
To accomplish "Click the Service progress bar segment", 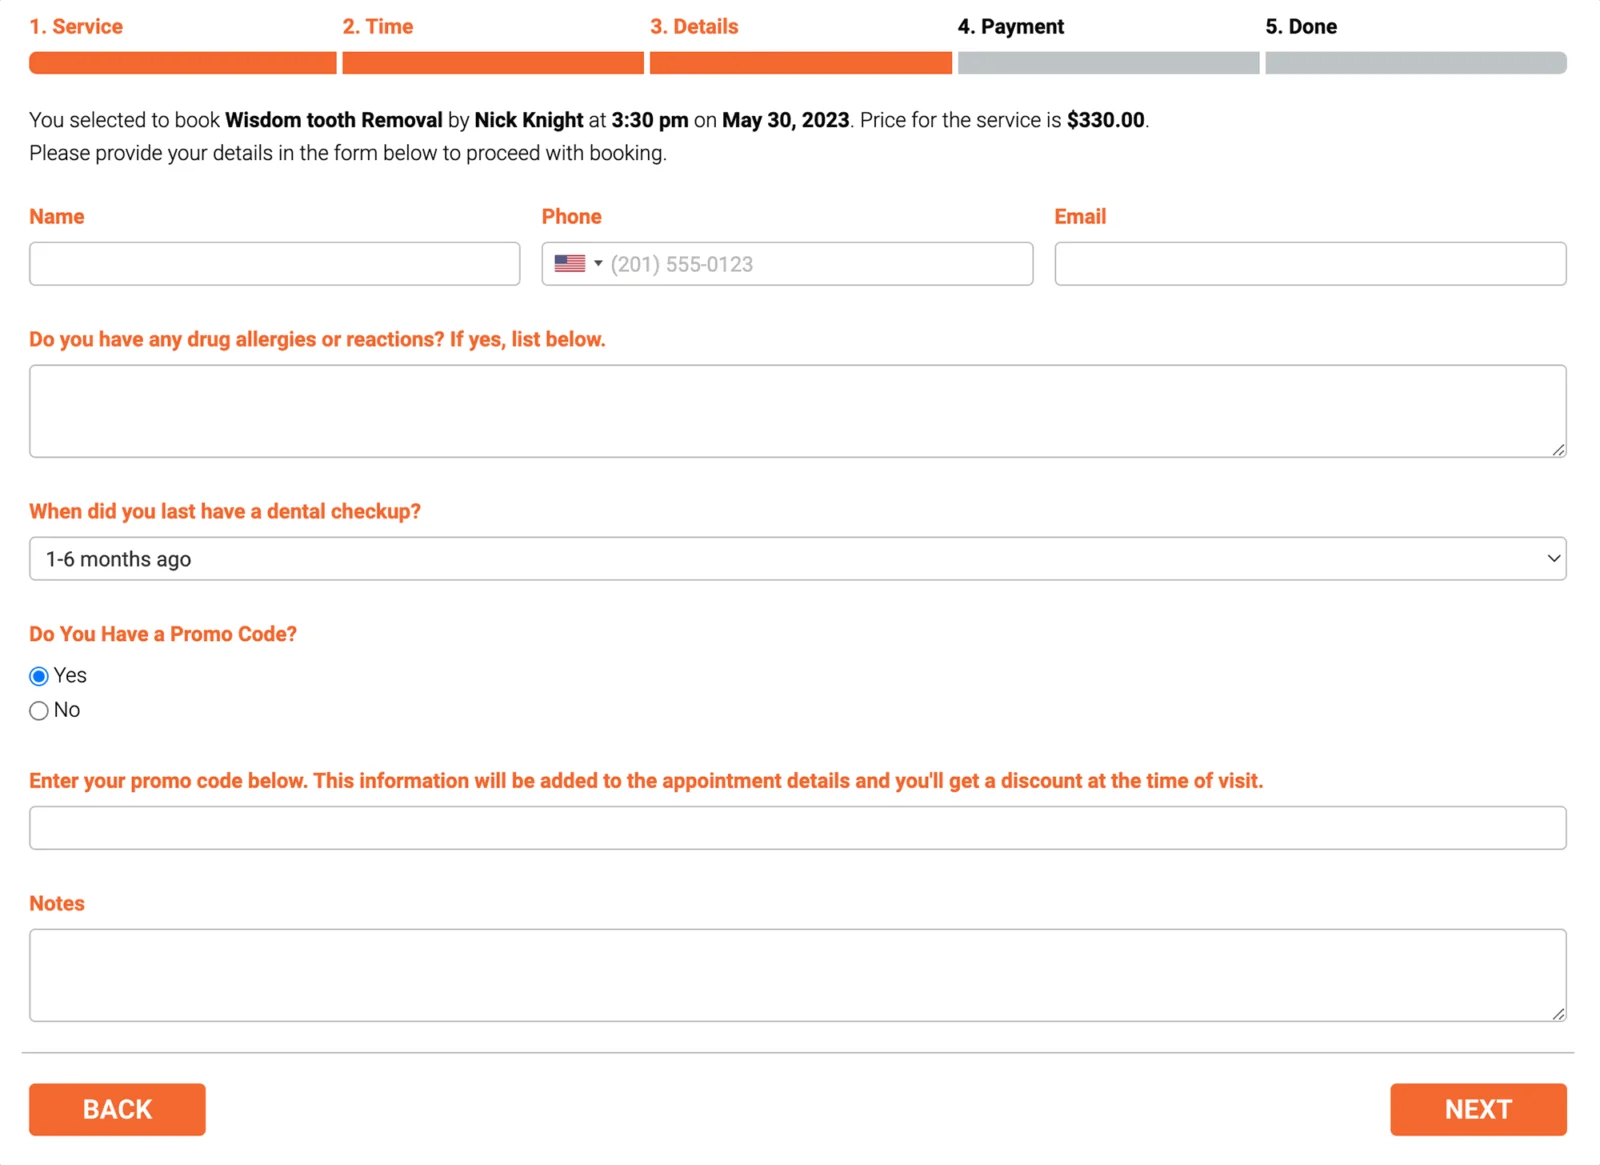I will pyautogui.click(x=183, y=63).
